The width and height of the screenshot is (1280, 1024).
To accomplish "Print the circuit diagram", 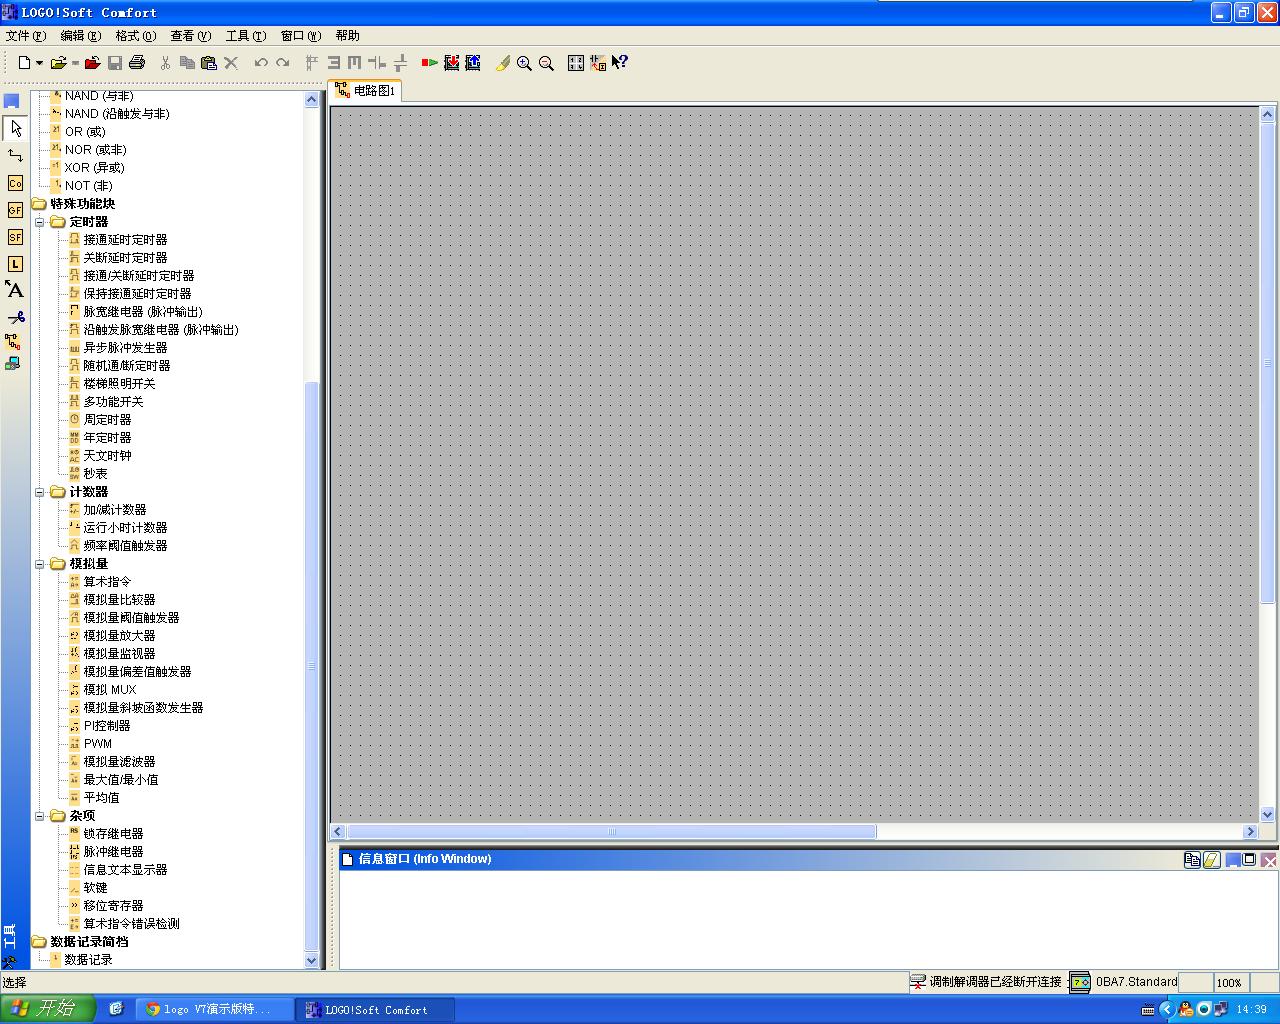I will pos(137,63).
